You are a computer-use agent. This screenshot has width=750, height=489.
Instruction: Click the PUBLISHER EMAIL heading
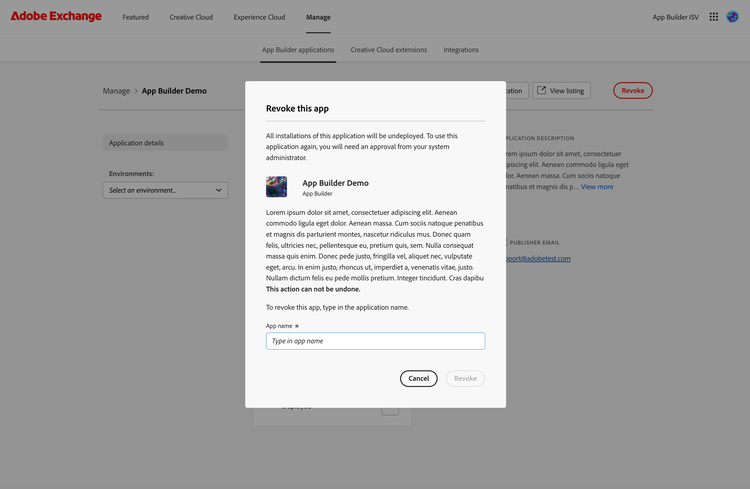[534, 243]
